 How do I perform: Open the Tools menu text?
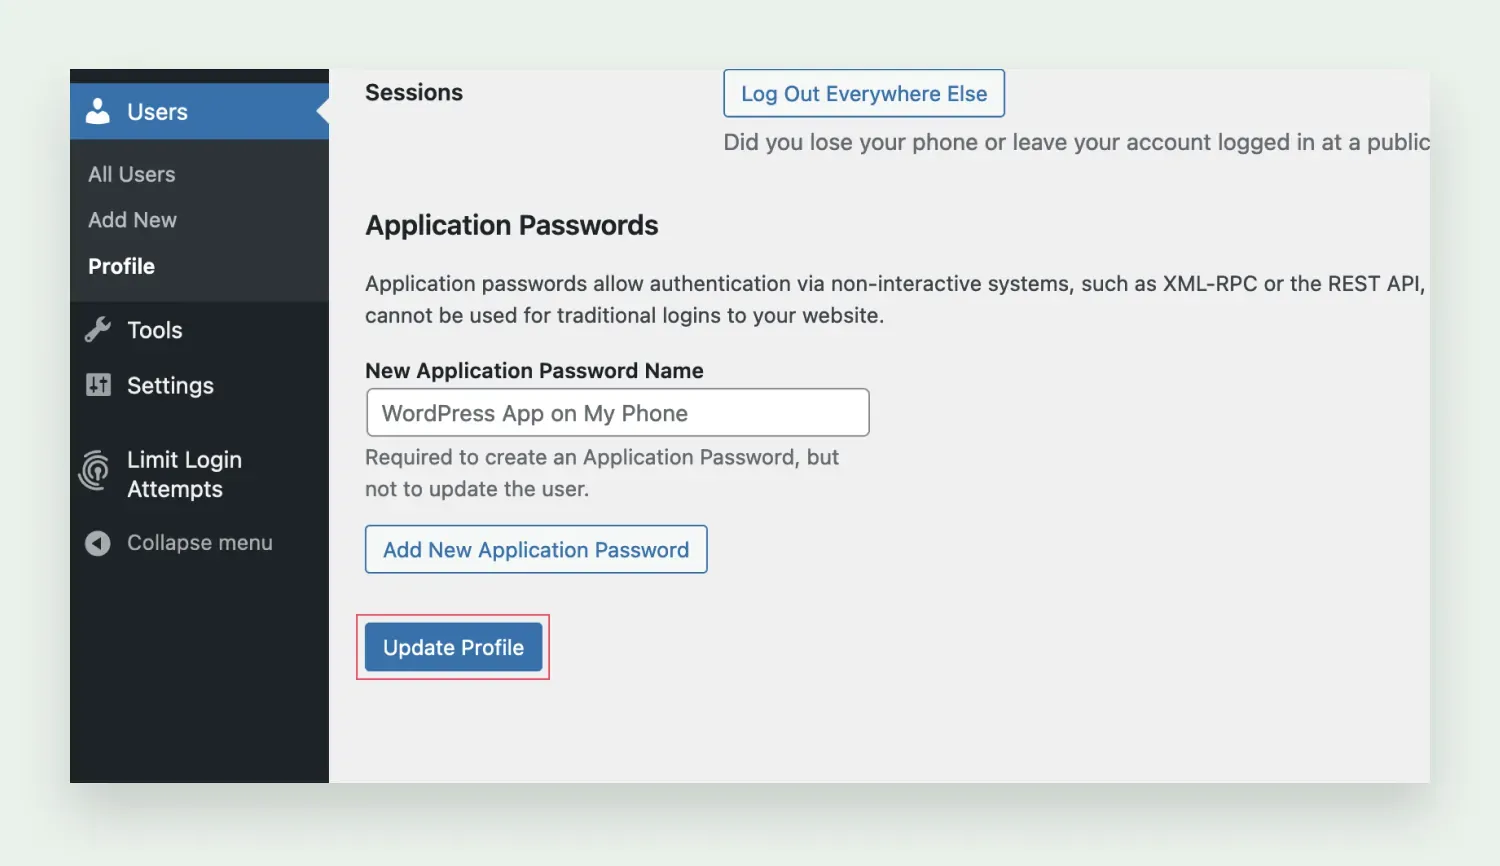click(x=155, y=330)
